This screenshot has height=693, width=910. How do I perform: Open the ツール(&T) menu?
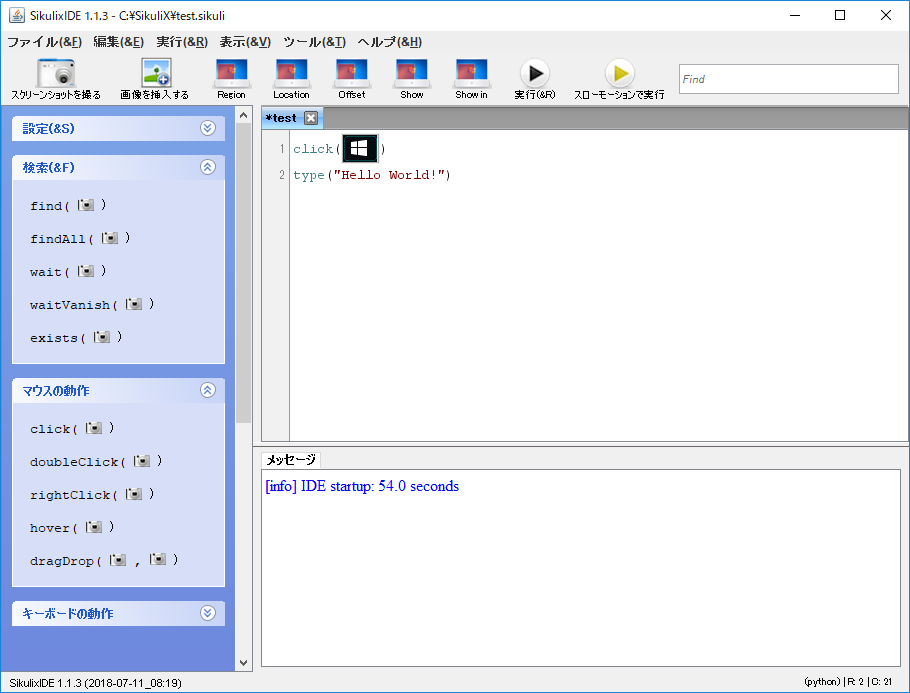coord(314,42)
